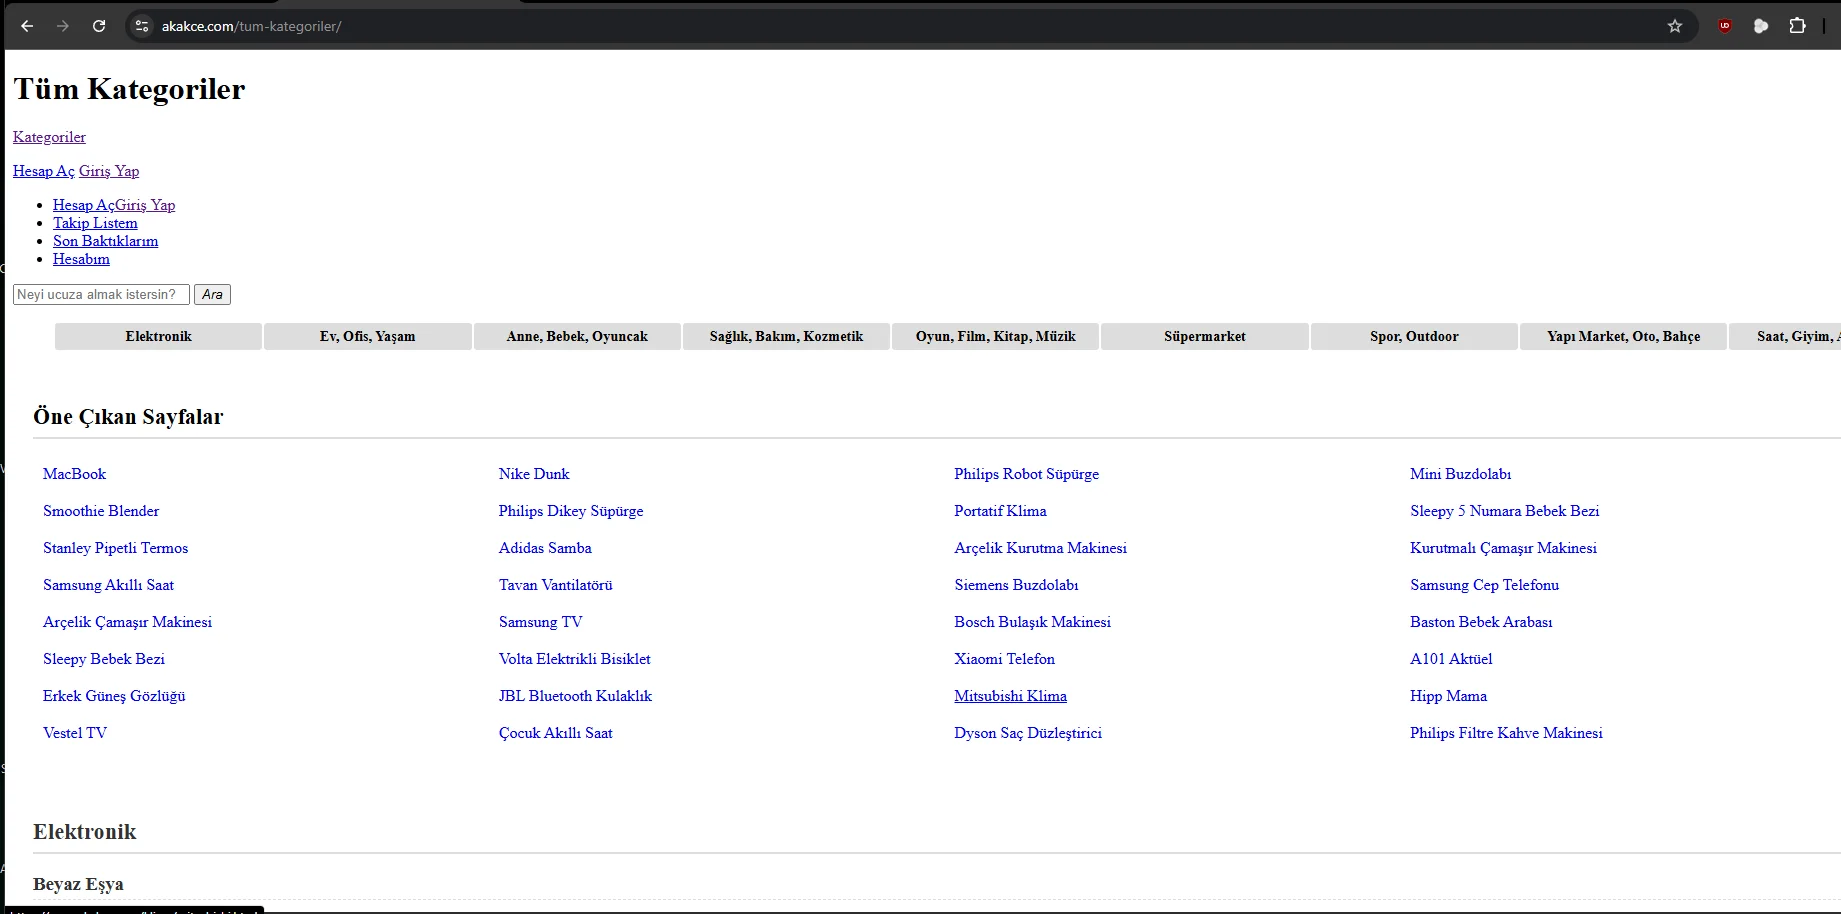Open the site information icon beside the URL
The width and height of the screenshot is (1841, 914).
(x=142, y=26)
